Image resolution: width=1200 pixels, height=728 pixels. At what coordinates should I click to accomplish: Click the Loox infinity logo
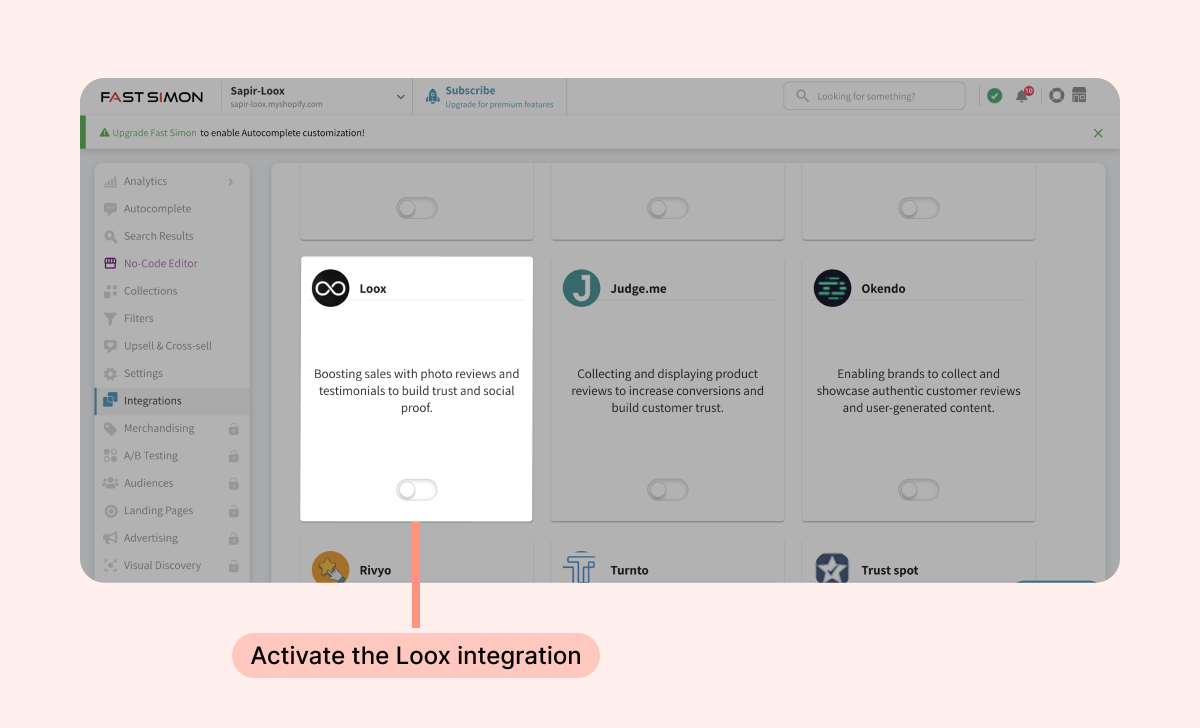coord(330,288)
